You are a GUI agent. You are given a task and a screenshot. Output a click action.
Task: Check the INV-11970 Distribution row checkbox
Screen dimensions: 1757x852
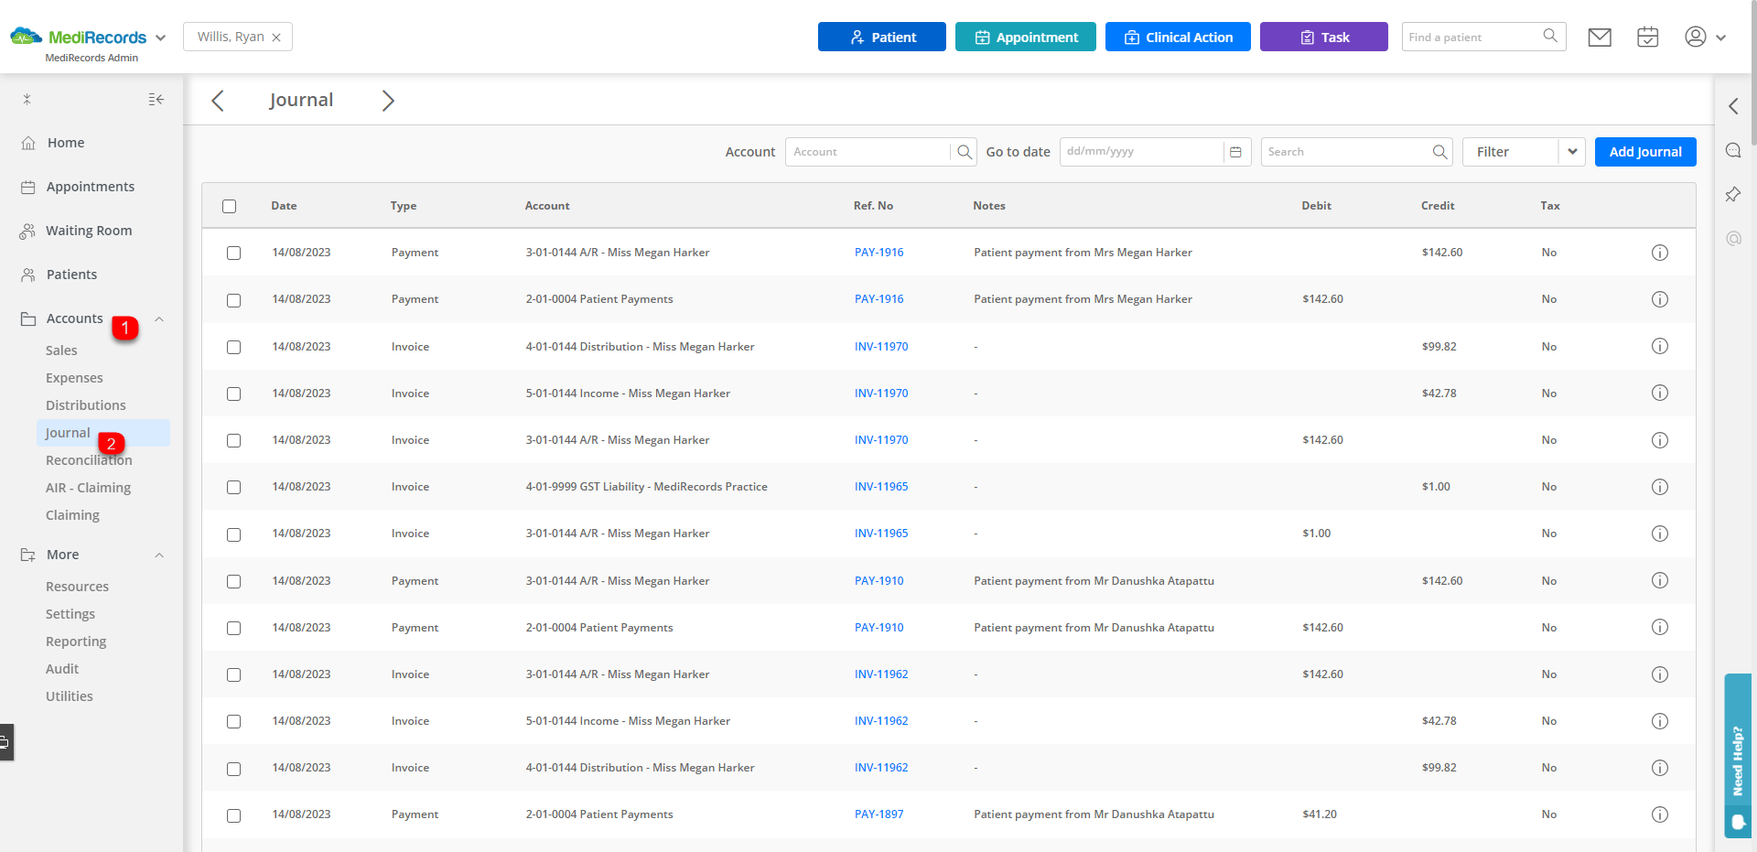pos(234,347)
